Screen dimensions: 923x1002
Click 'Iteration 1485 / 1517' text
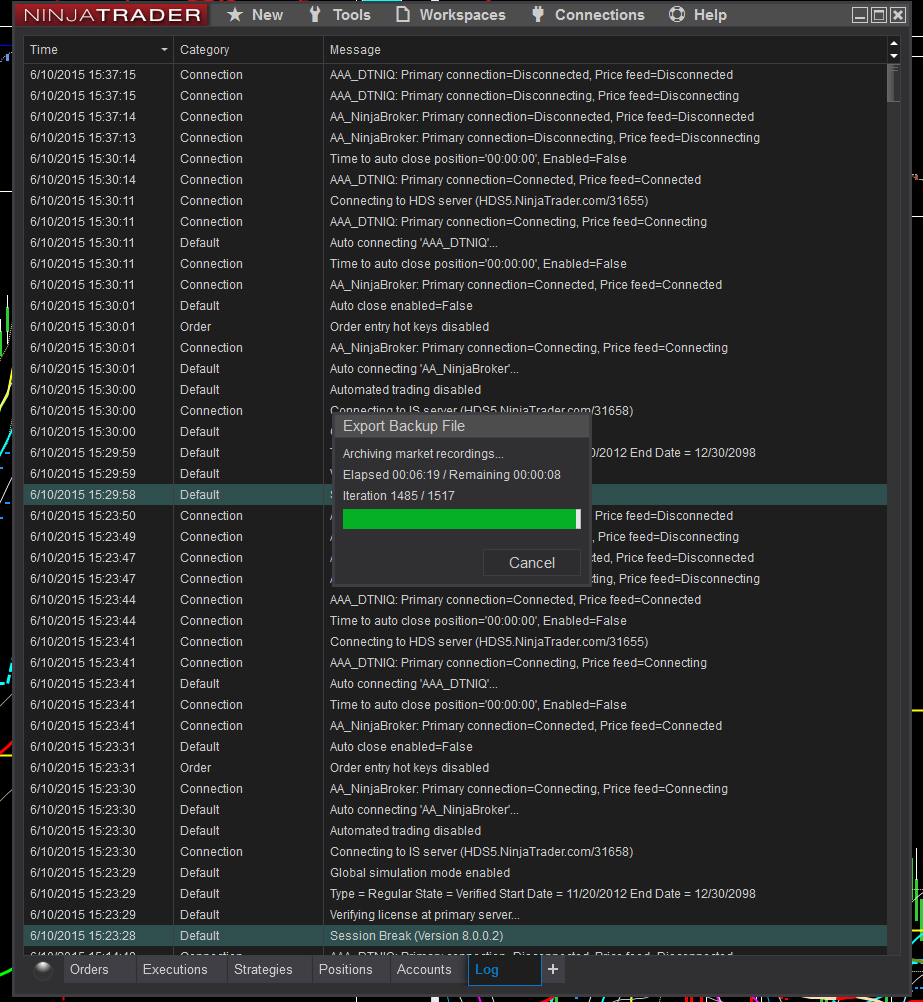click(x=399, y=496)
